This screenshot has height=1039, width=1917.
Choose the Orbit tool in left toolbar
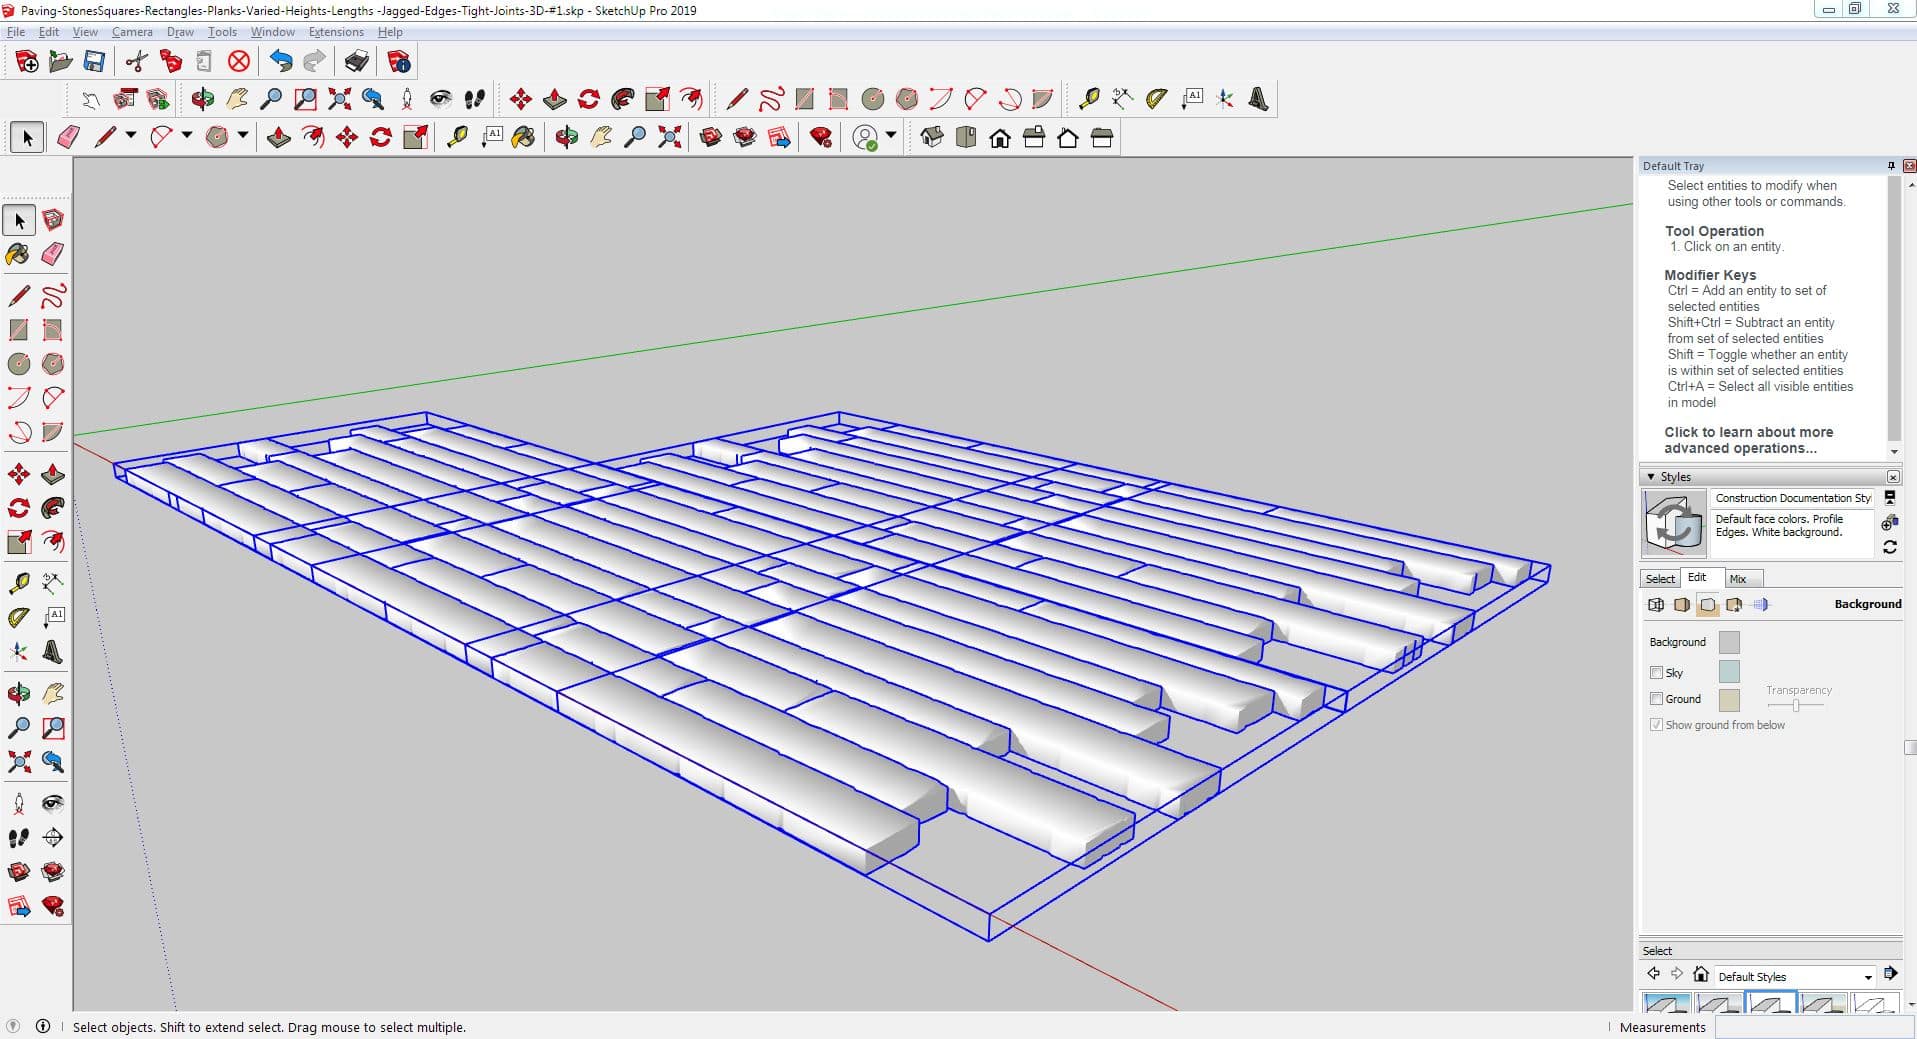click(x=18, y=693)
